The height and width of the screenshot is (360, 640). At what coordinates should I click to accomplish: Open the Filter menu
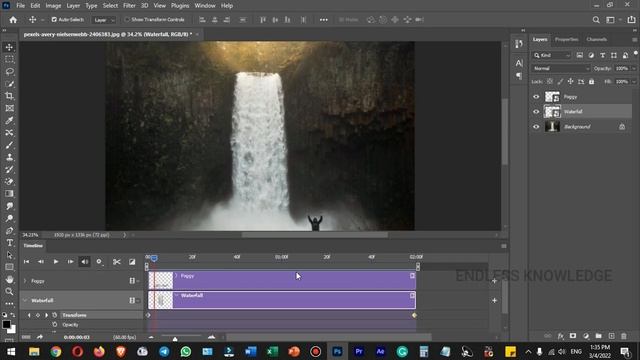pyautogui.click(x=129, y=6)
